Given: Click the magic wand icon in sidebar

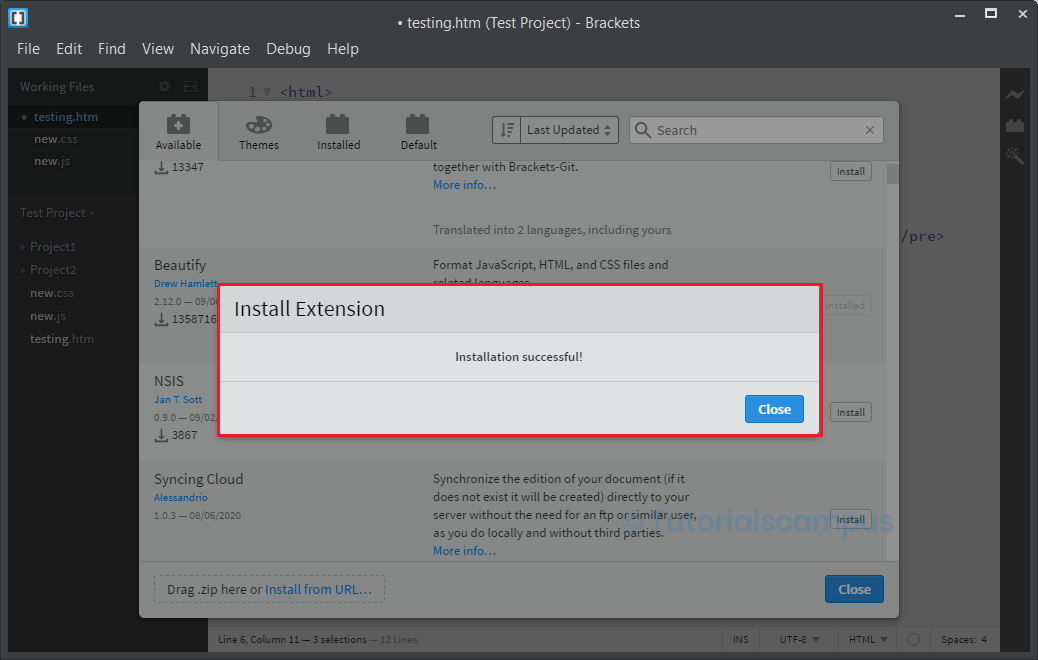Looking at the screenshot, I should click(x=1015, y=156).
